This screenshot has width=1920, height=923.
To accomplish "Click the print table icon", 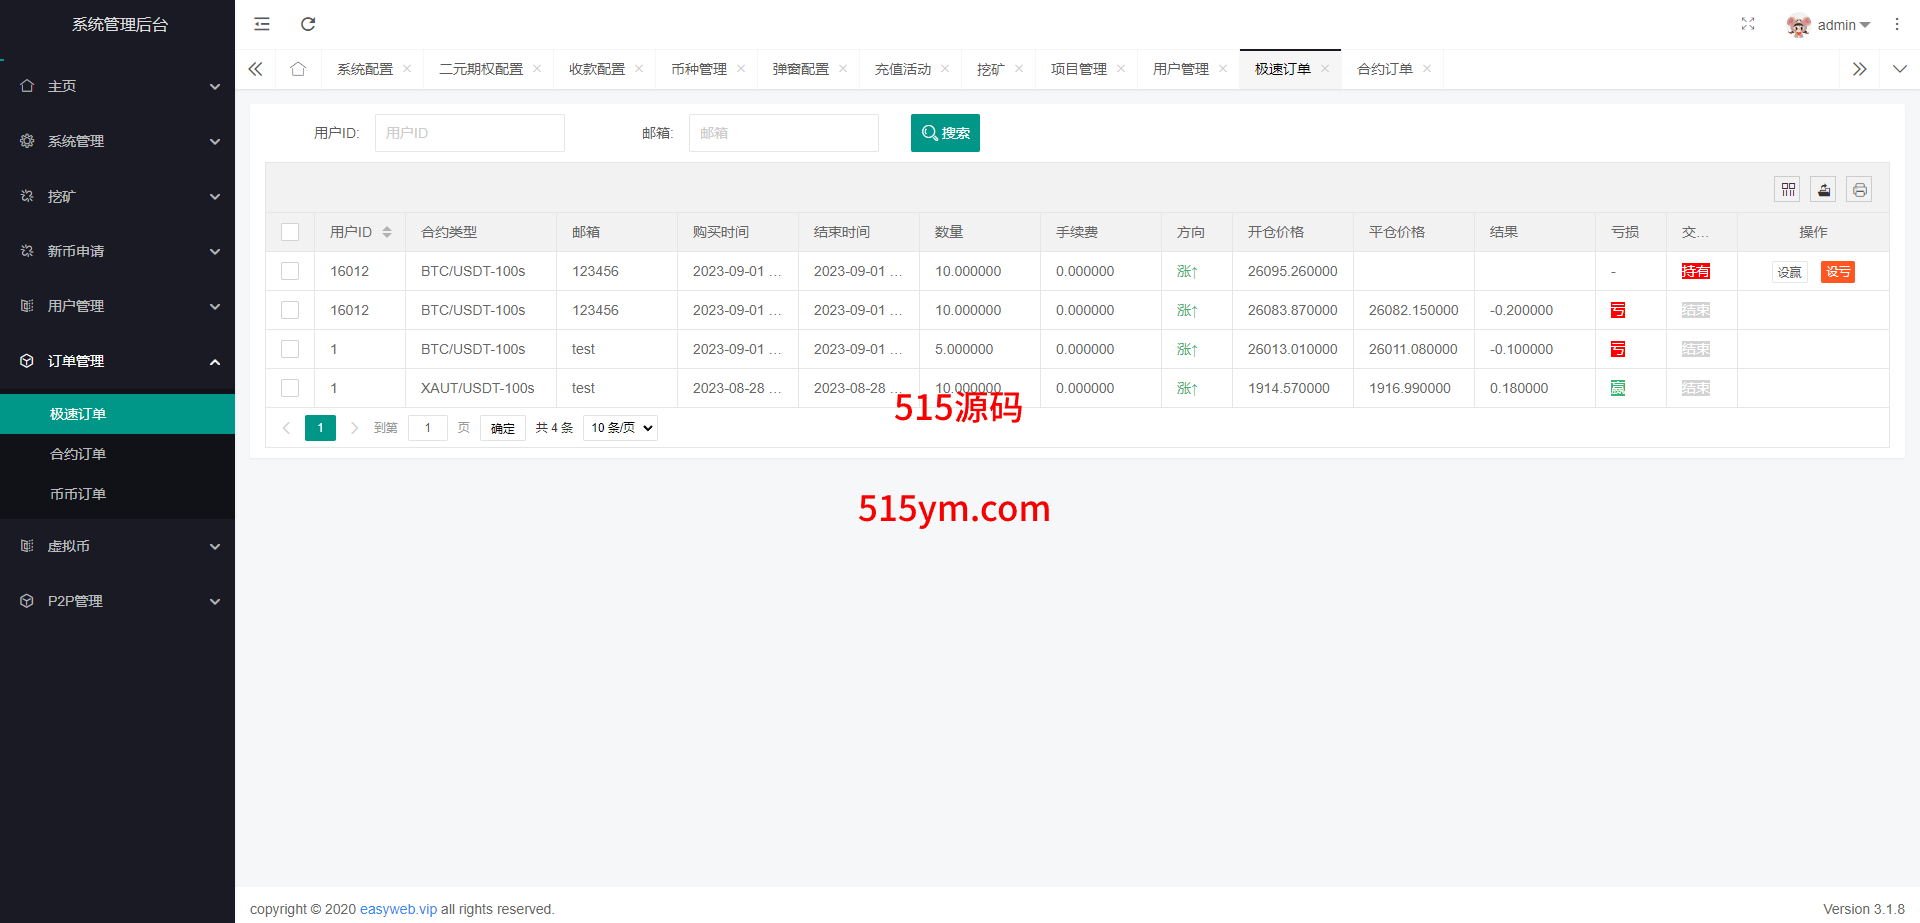I will click(1859, 190).
